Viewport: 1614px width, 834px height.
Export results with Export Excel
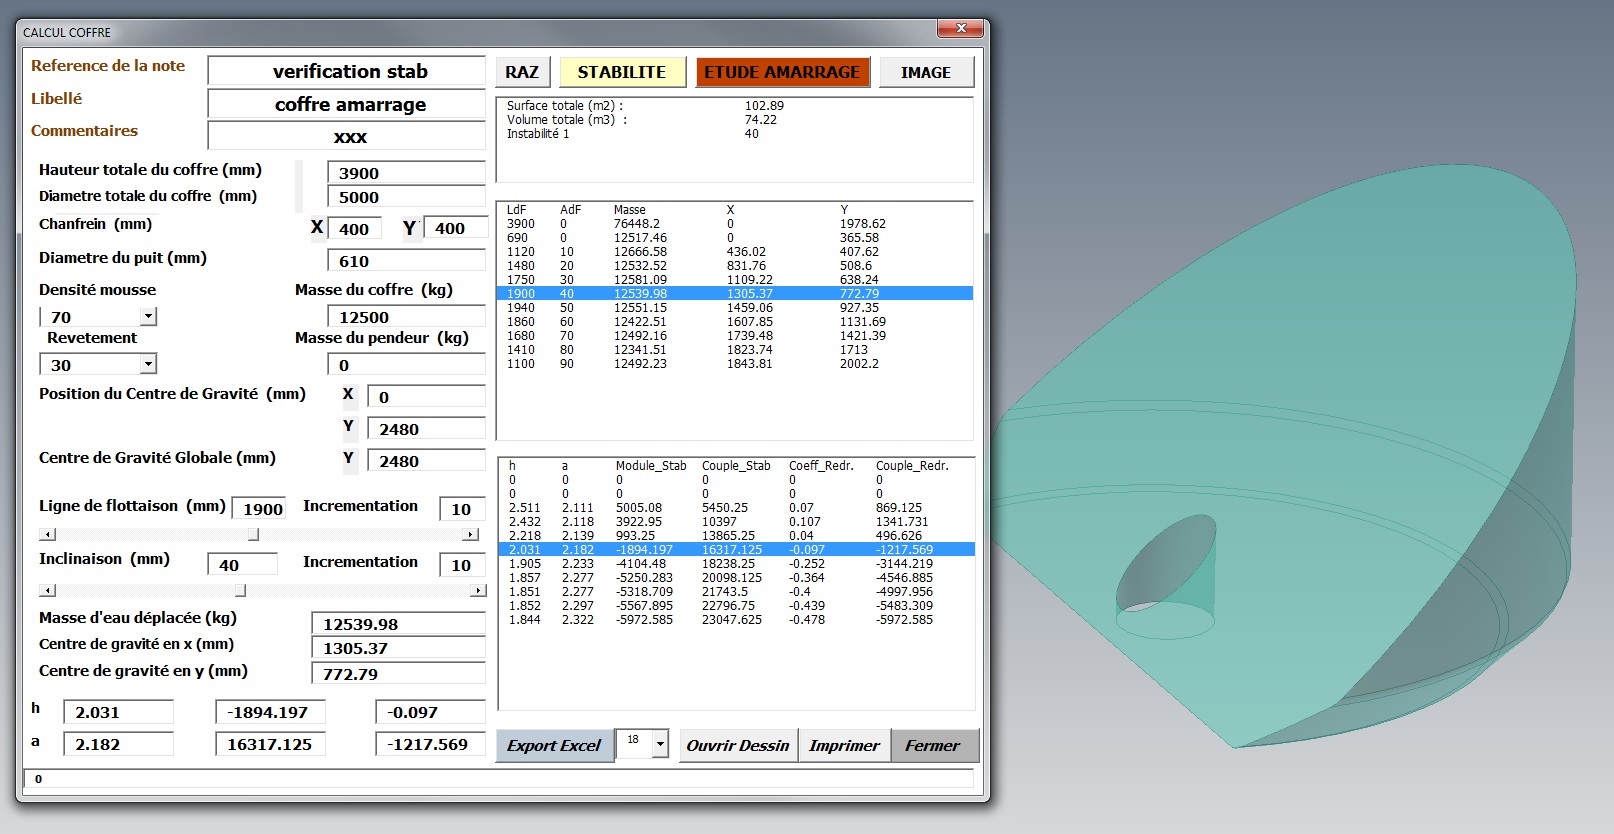(554, 745)
